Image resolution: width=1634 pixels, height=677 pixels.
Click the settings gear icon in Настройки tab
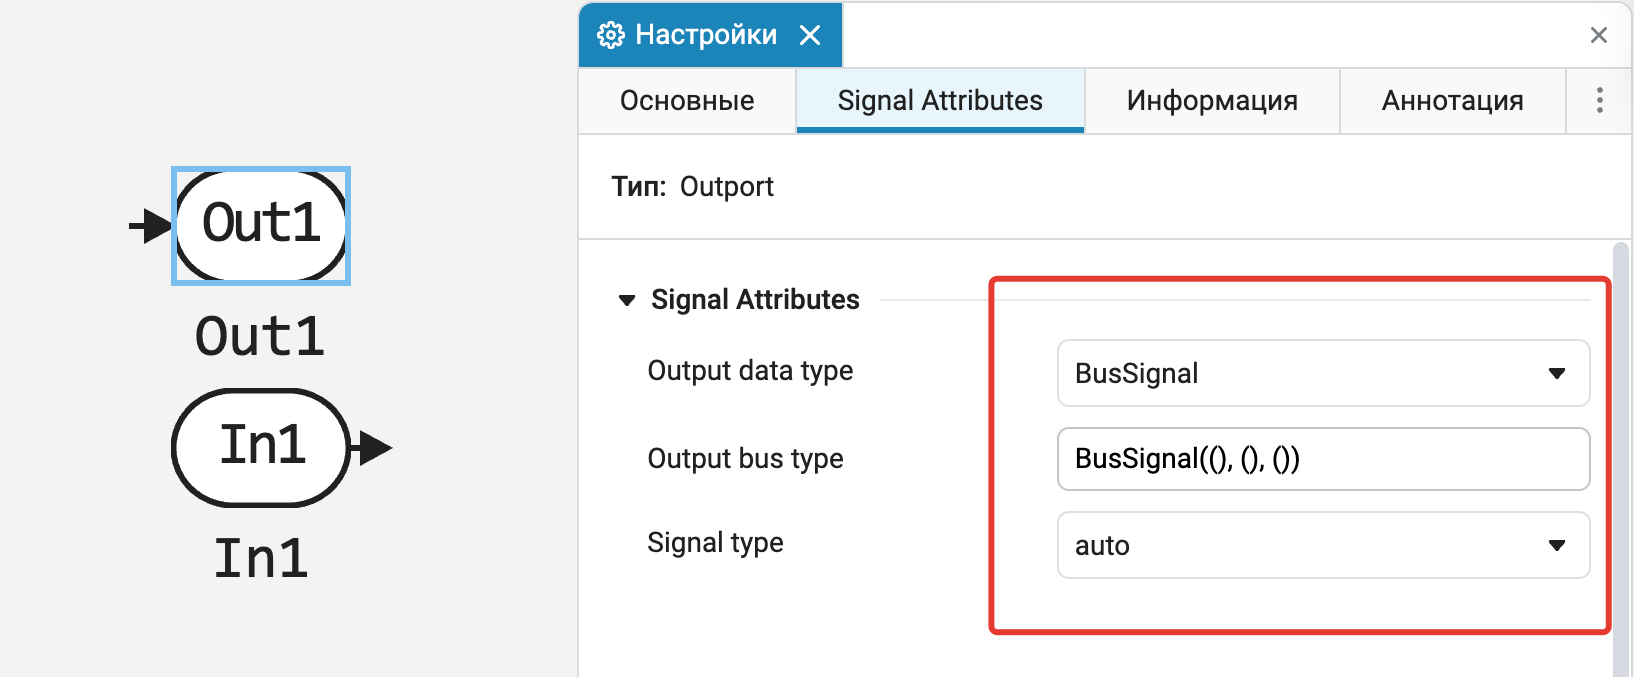pos(610,36)
